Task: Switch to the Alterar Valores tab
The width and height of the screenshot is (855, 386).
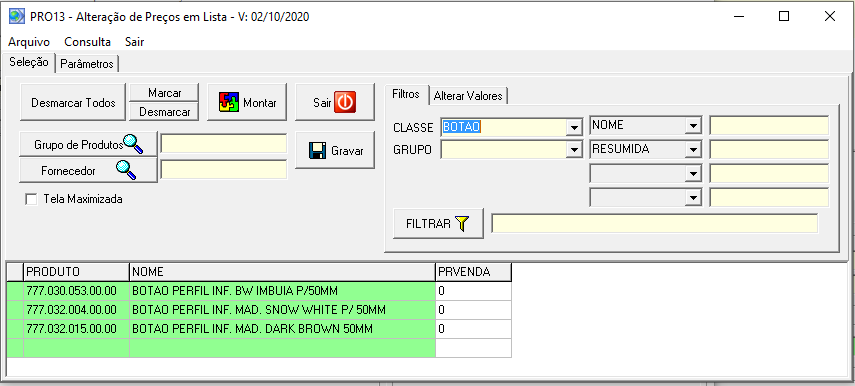Action: click(x=468, y=96)
